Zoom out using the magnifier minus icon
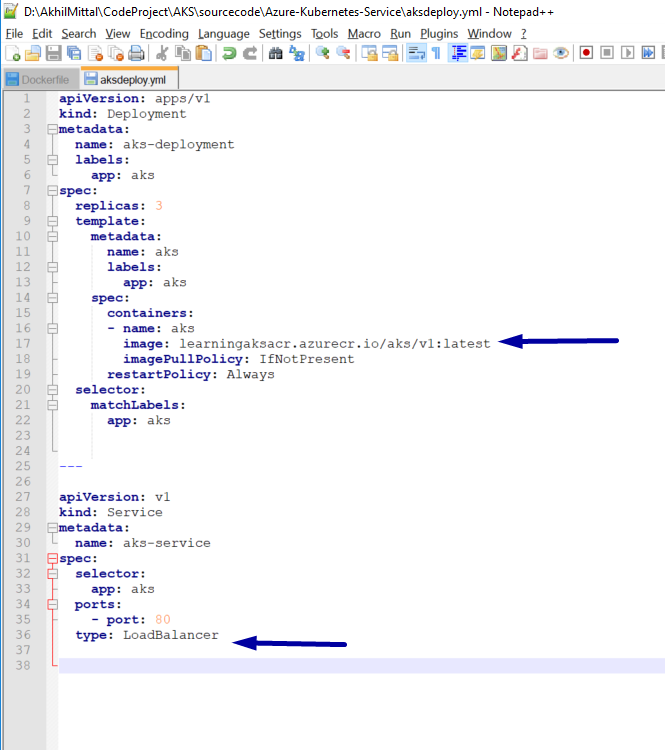This screenshot has width=665, height=750. (343, 53)
